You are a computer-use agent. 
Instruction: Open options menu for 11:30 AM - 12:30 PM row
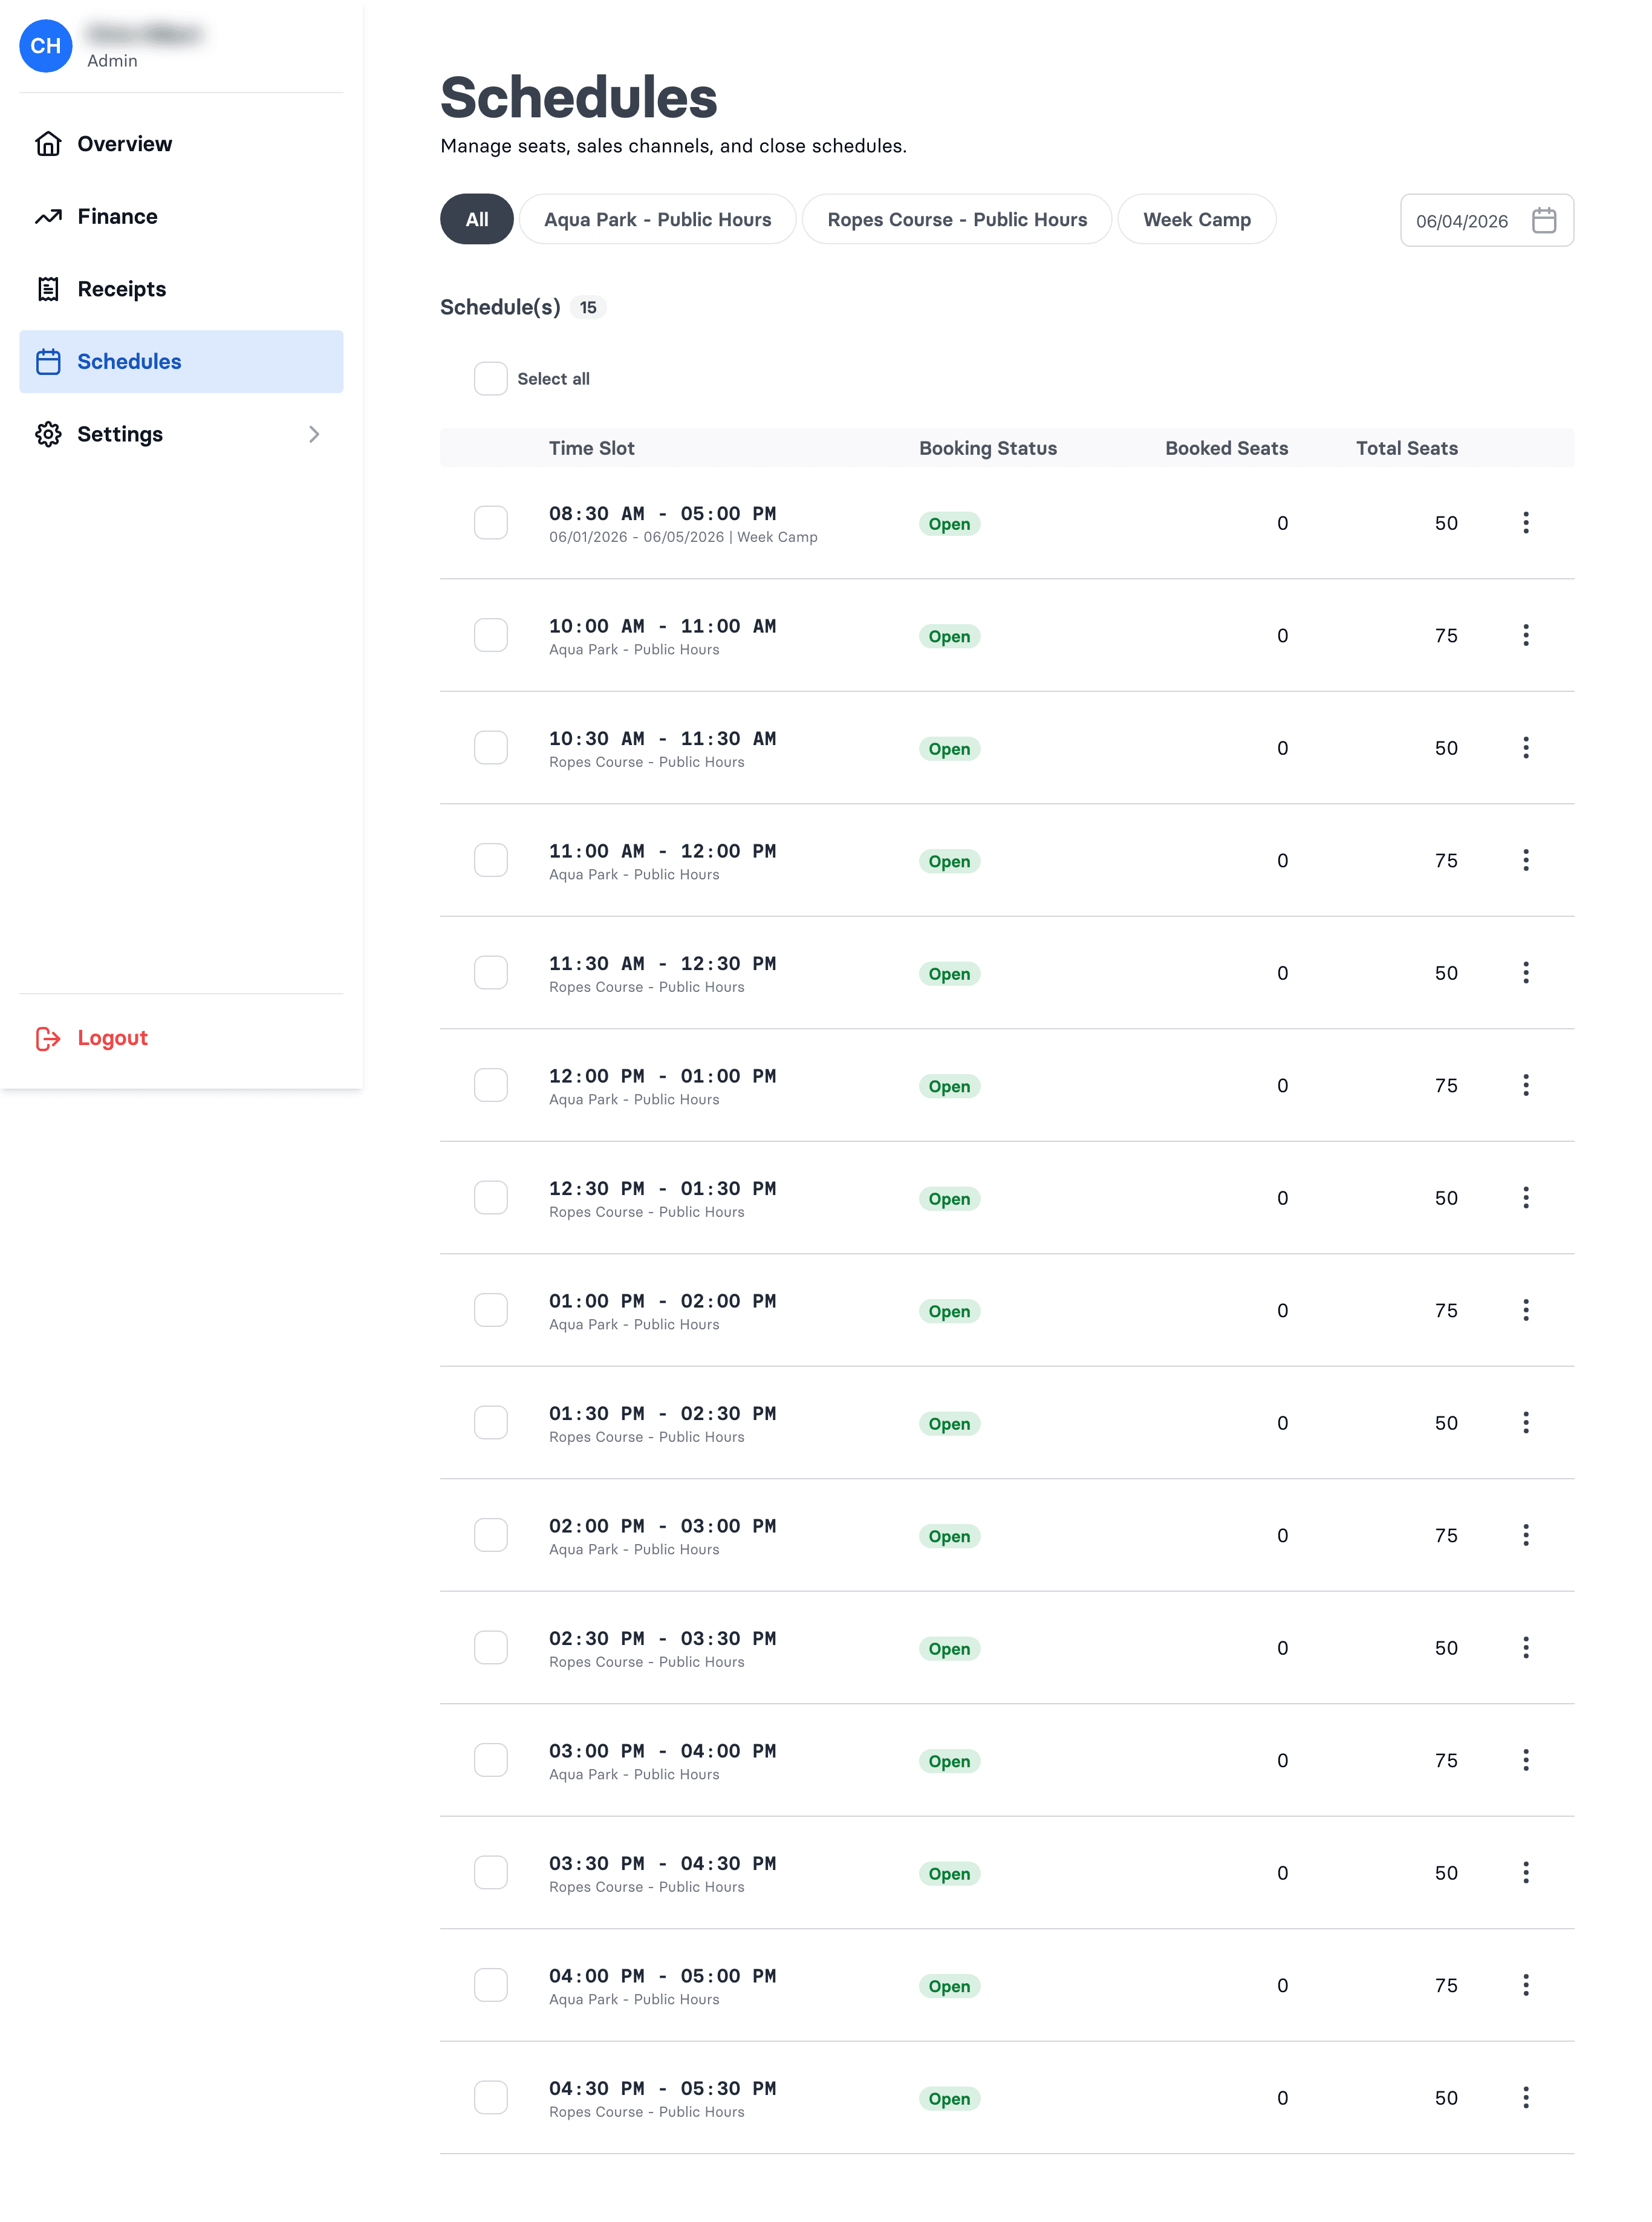1525,973
